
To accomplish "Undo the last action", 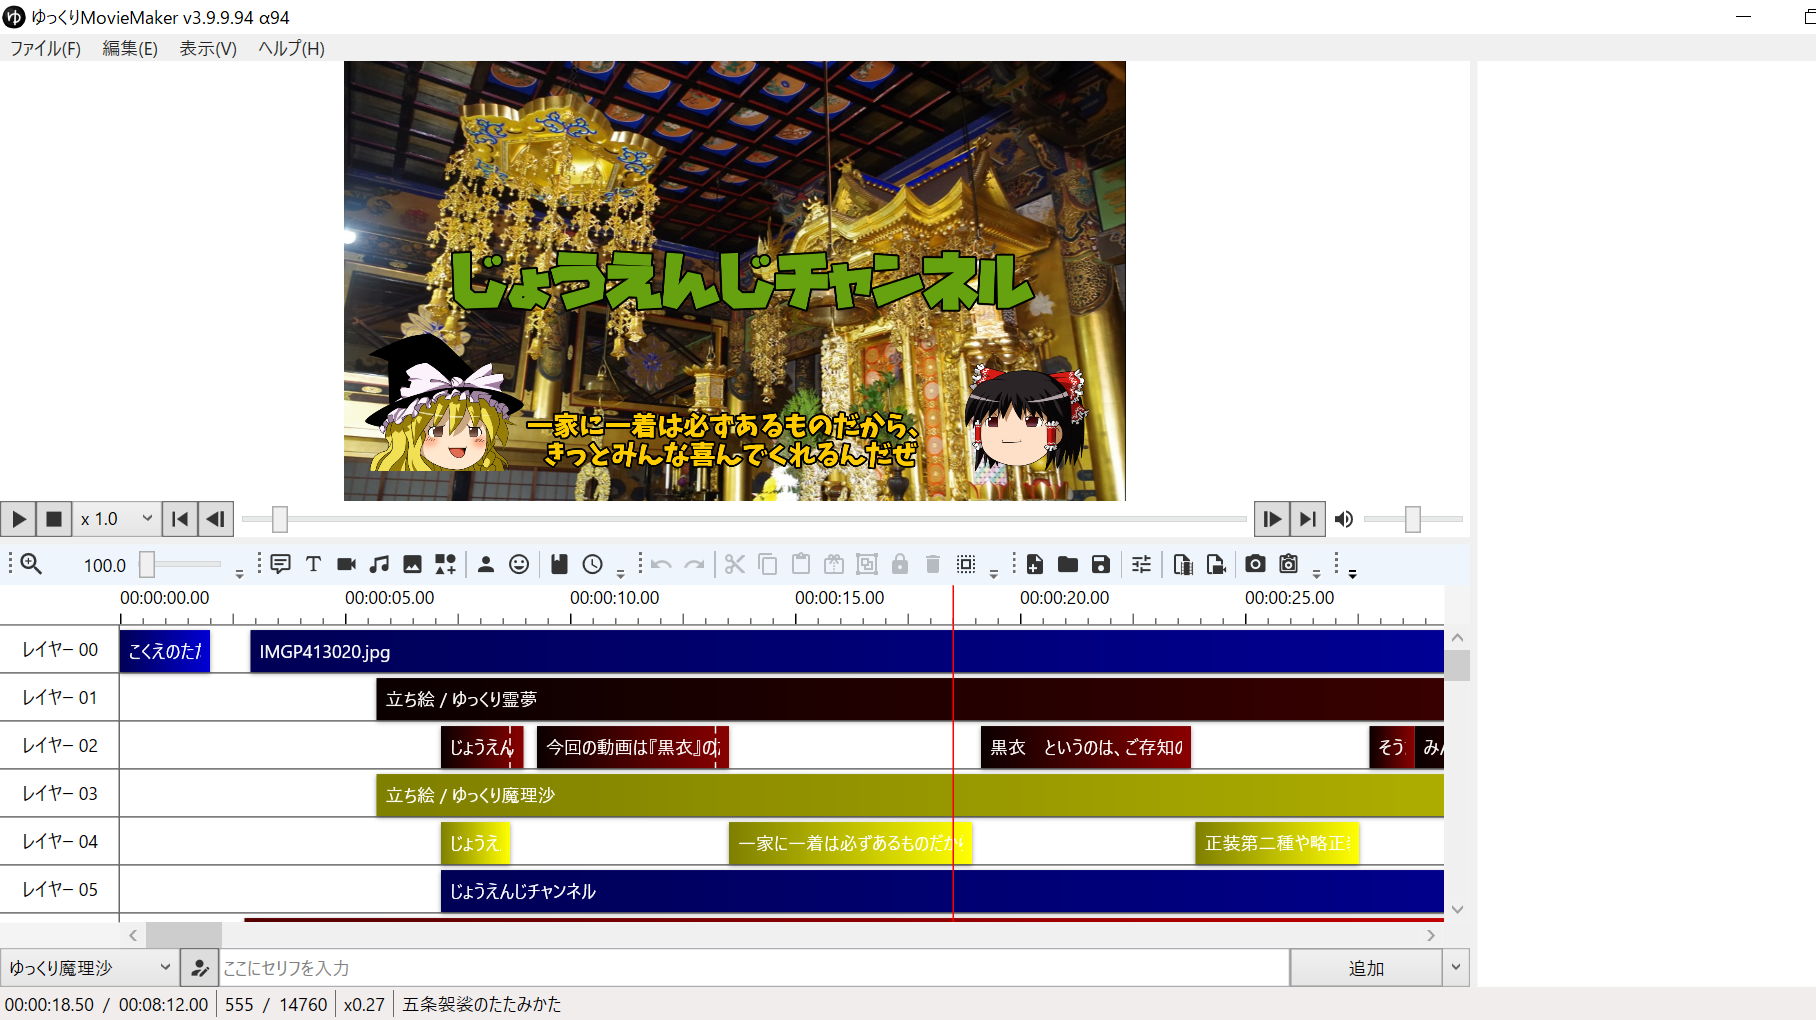I will 661,564.
